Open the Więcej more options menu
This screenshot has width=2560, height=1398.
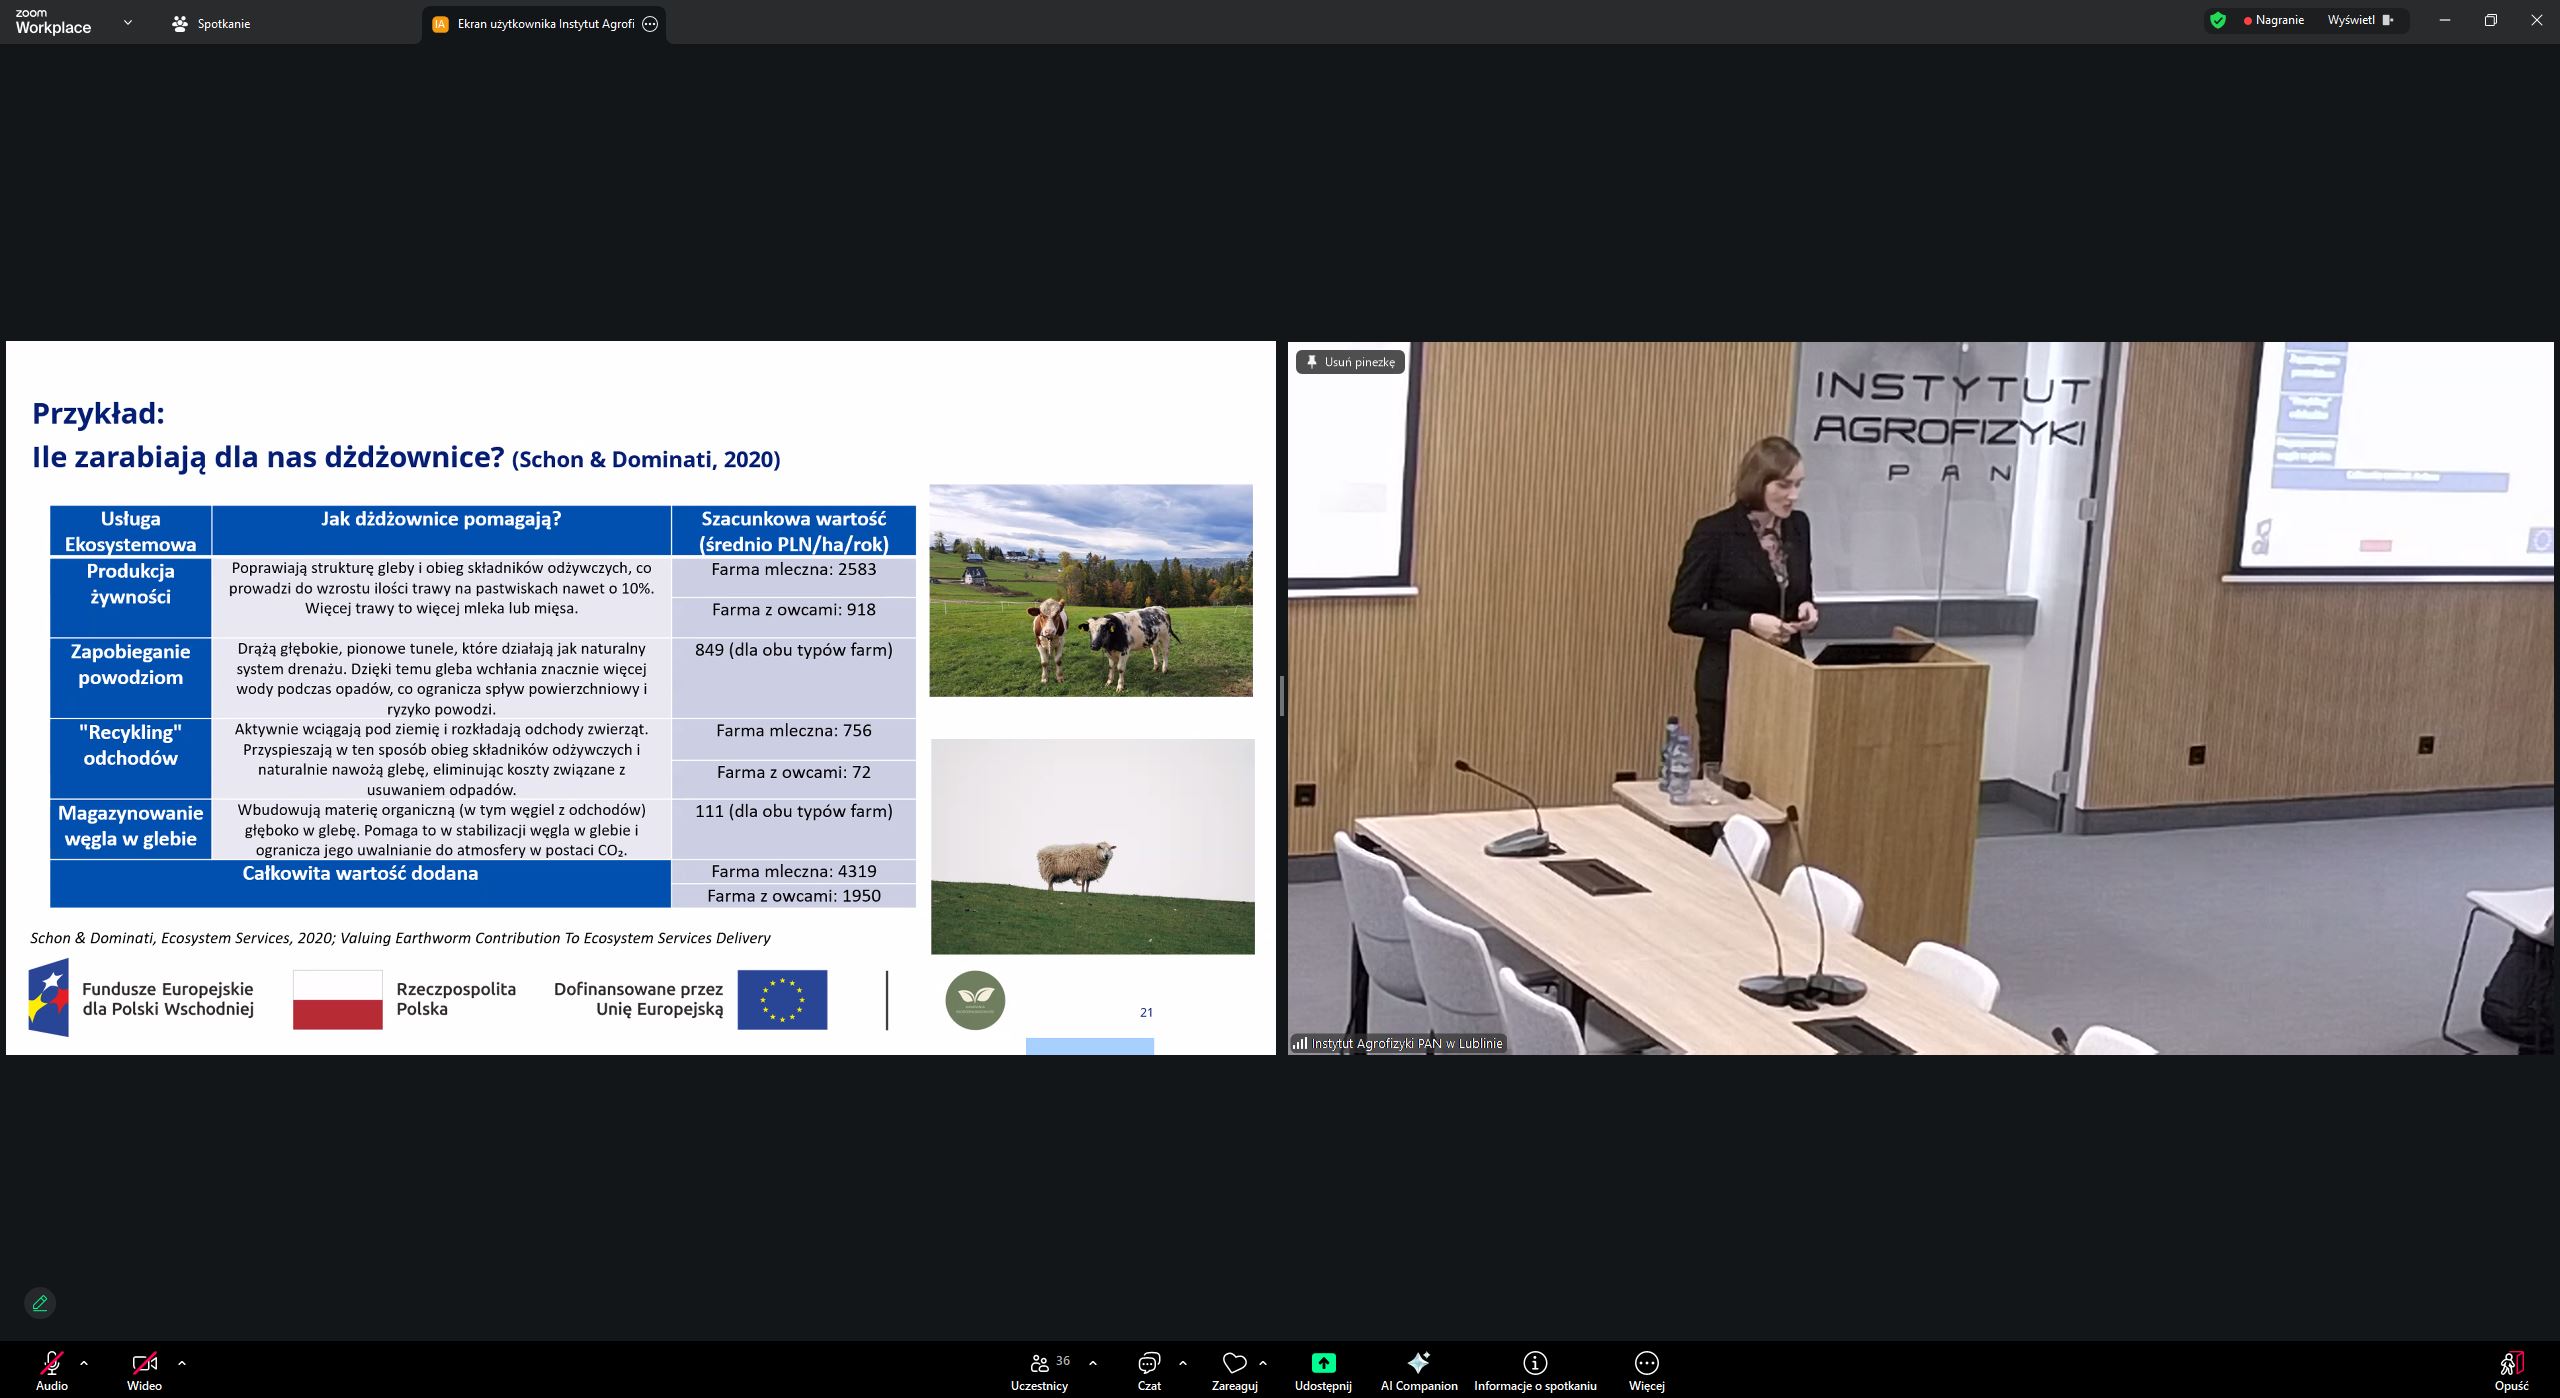click(x=1646, y=1363)
